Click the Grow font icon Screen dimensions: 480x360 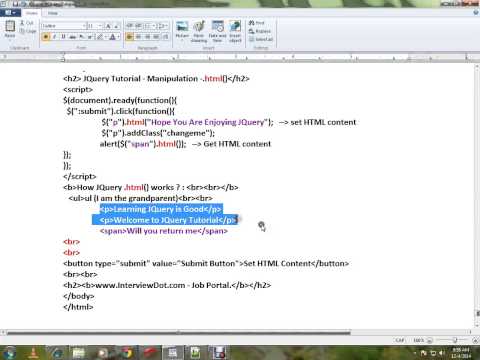(108, 26)
